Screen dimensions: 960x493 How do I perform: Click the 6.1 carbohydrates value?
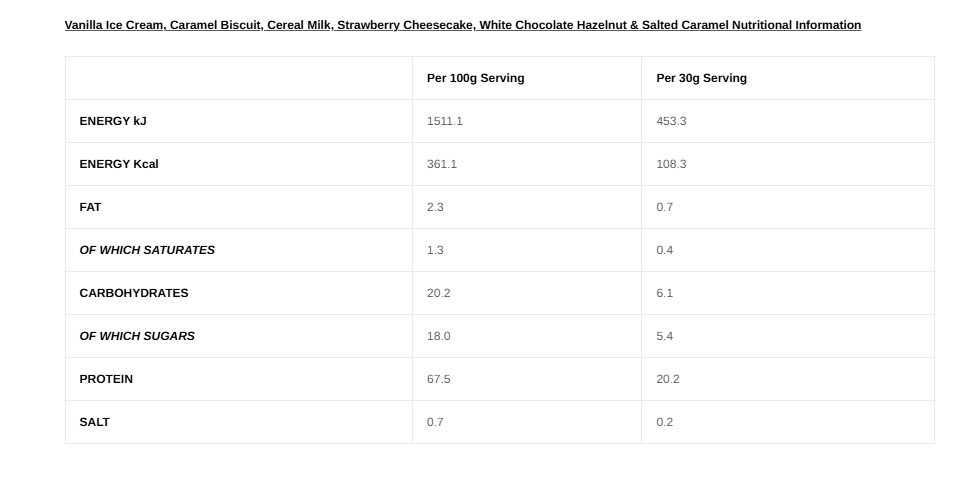pos(664,293)
